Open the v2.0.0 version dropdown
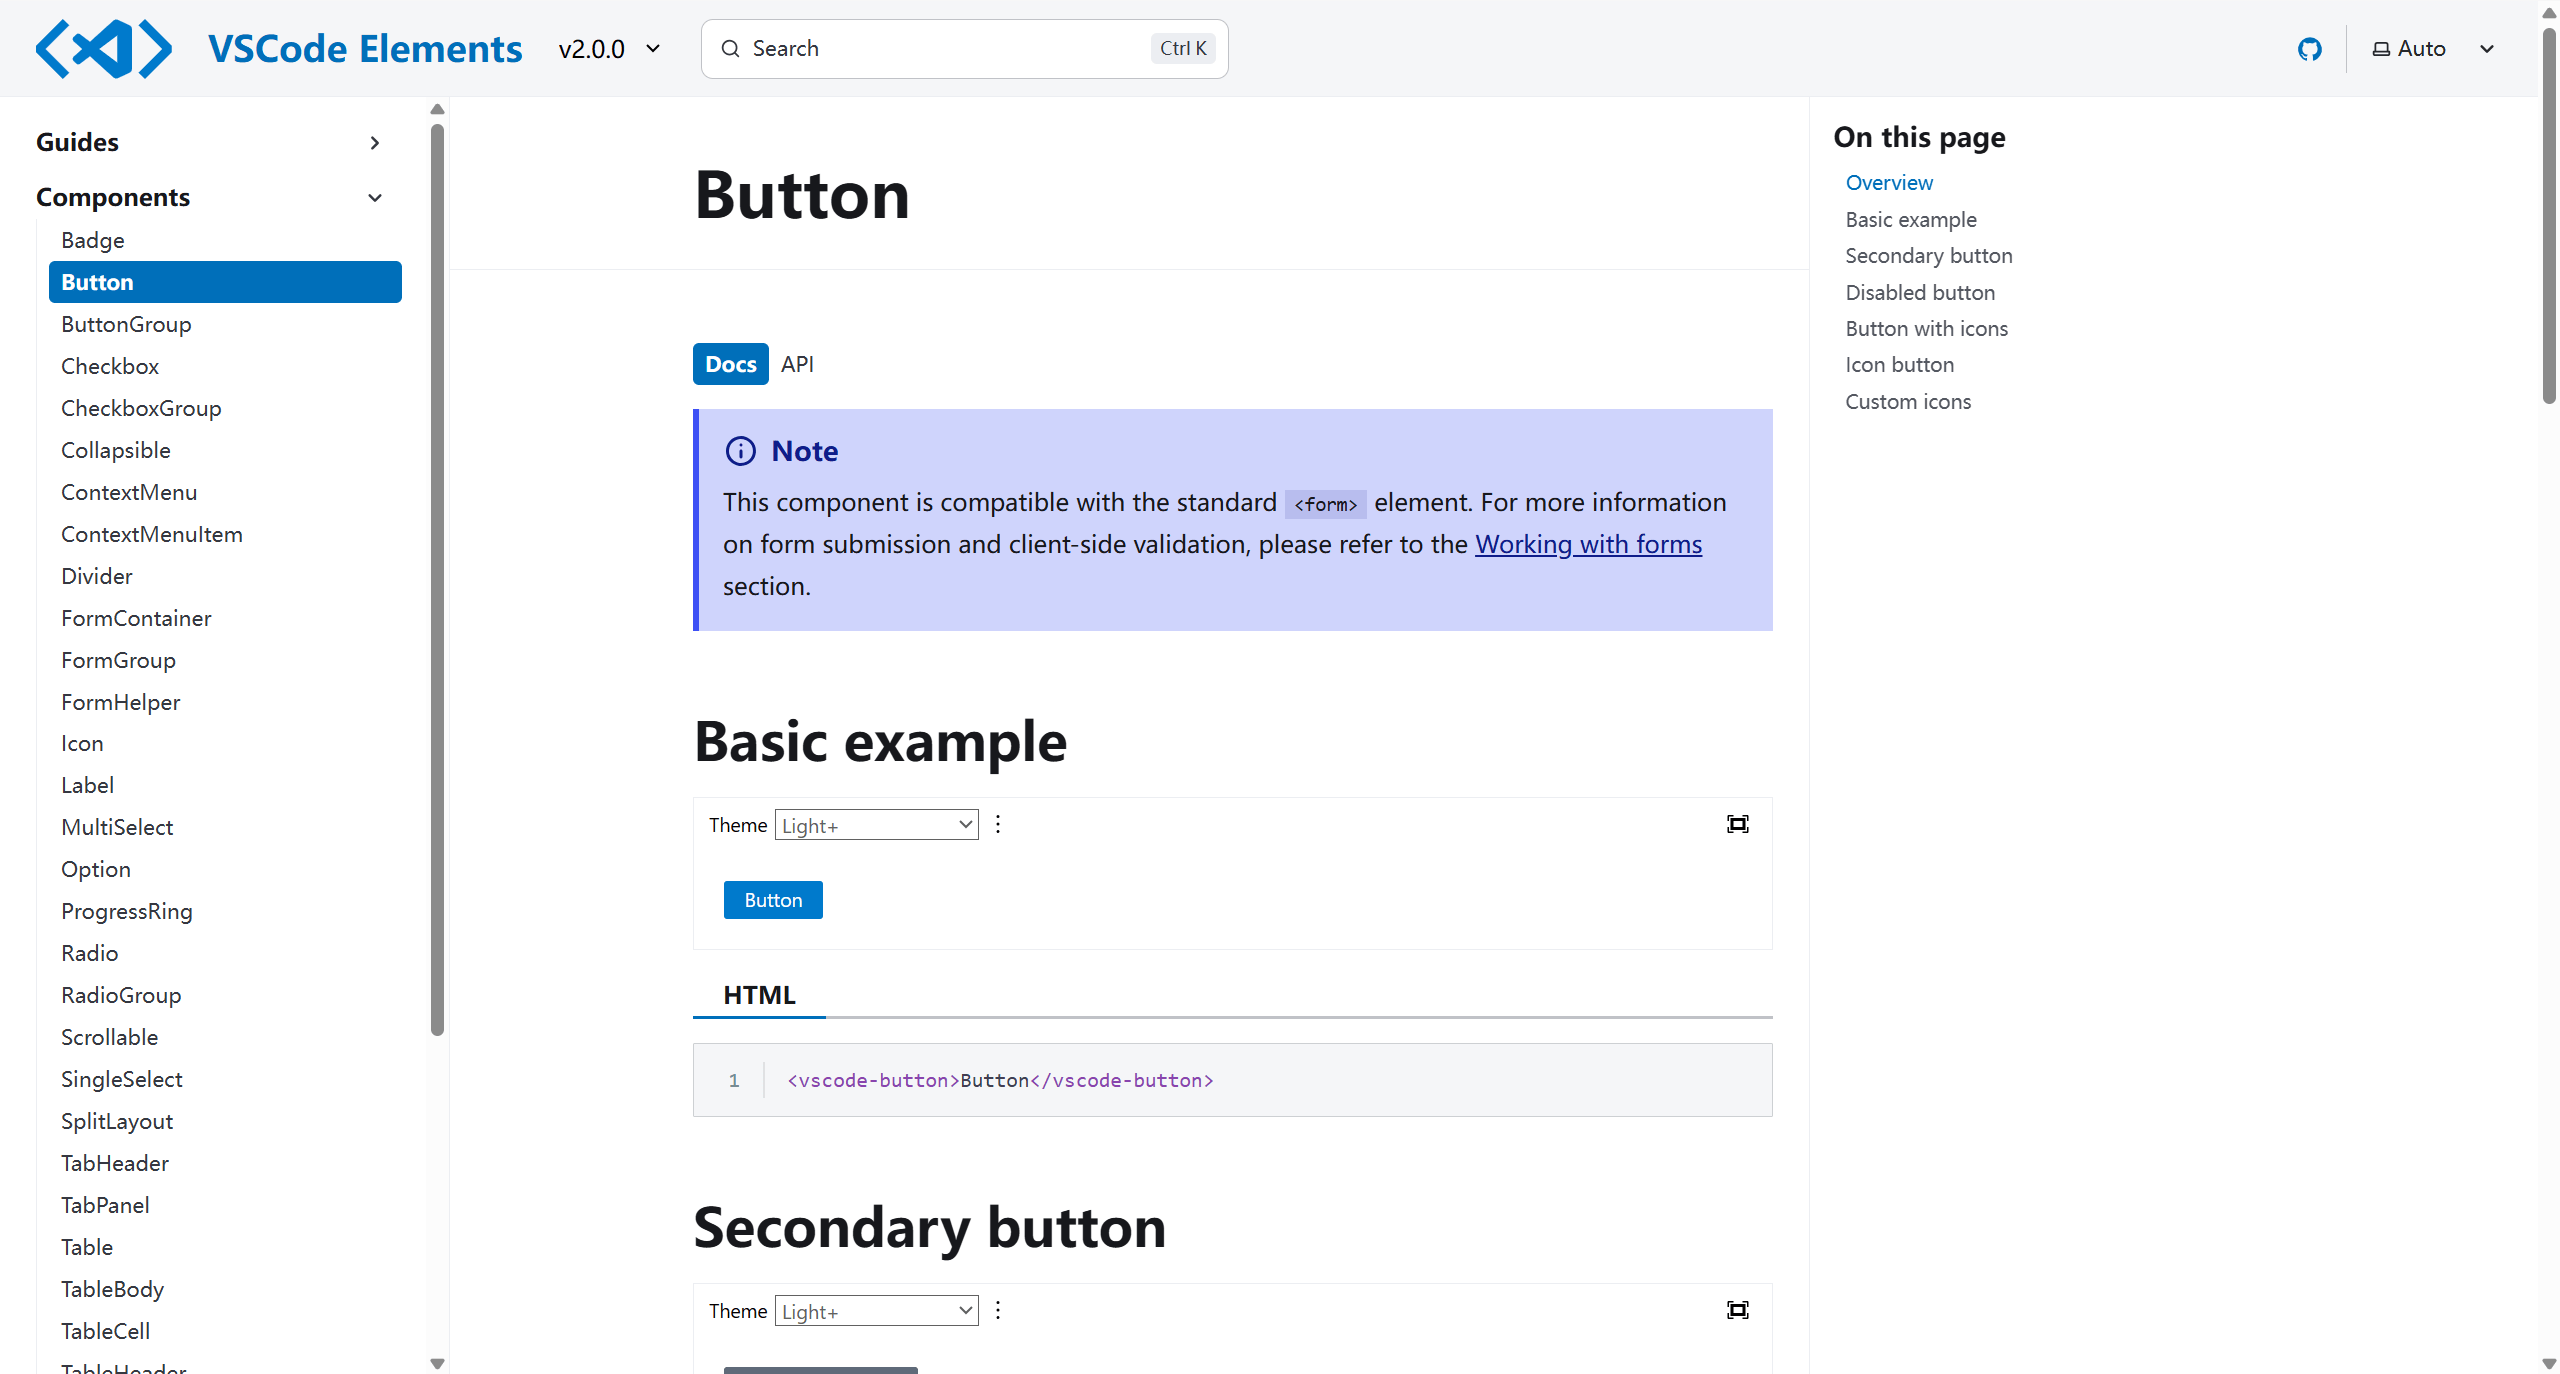The image size is (2560, 1374). [609, 49]
